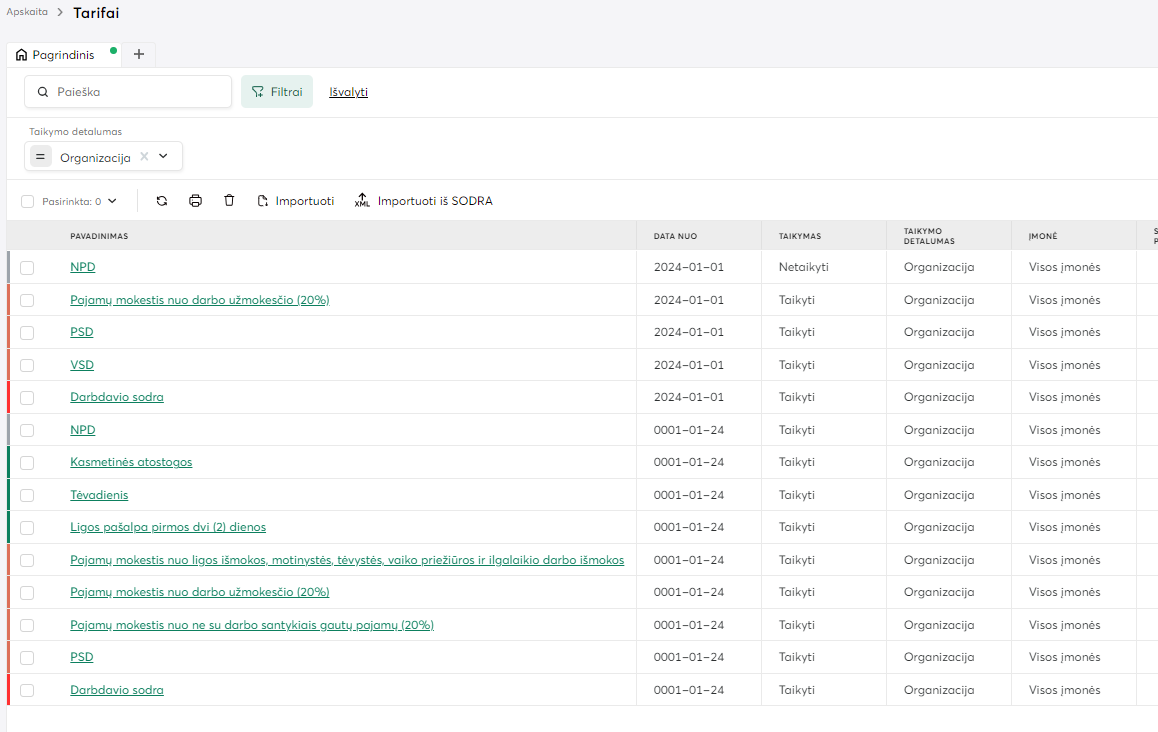Clear the Organizacija filter value with X
Viewport: 1158px width, 732px height.
(144, 157)
